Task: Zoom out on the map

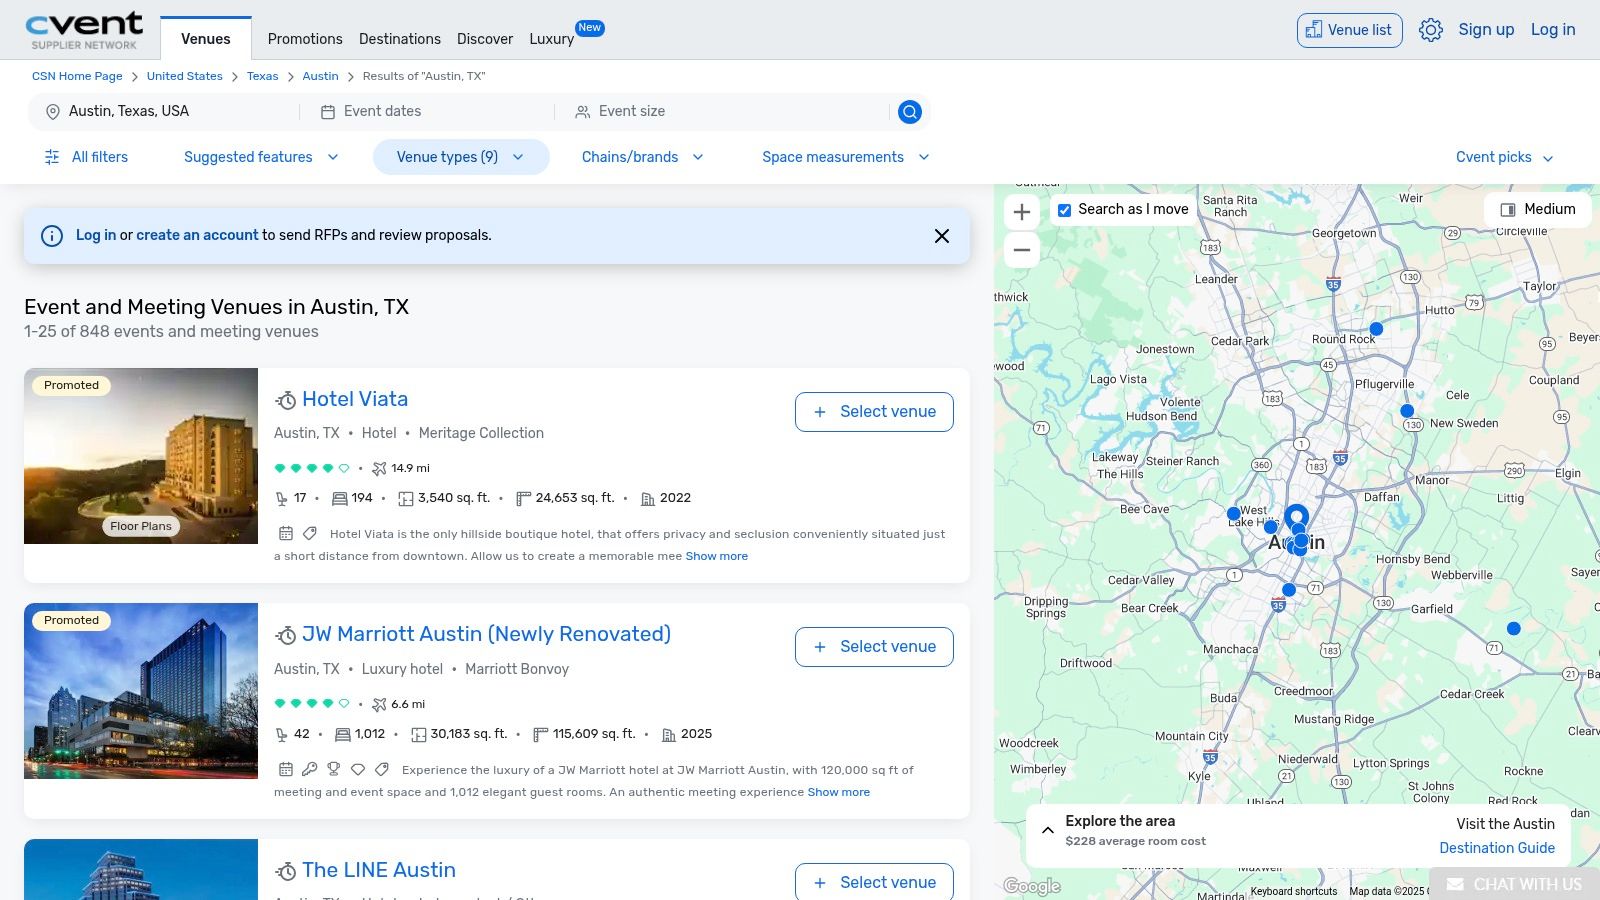Action: point(1022,250)
